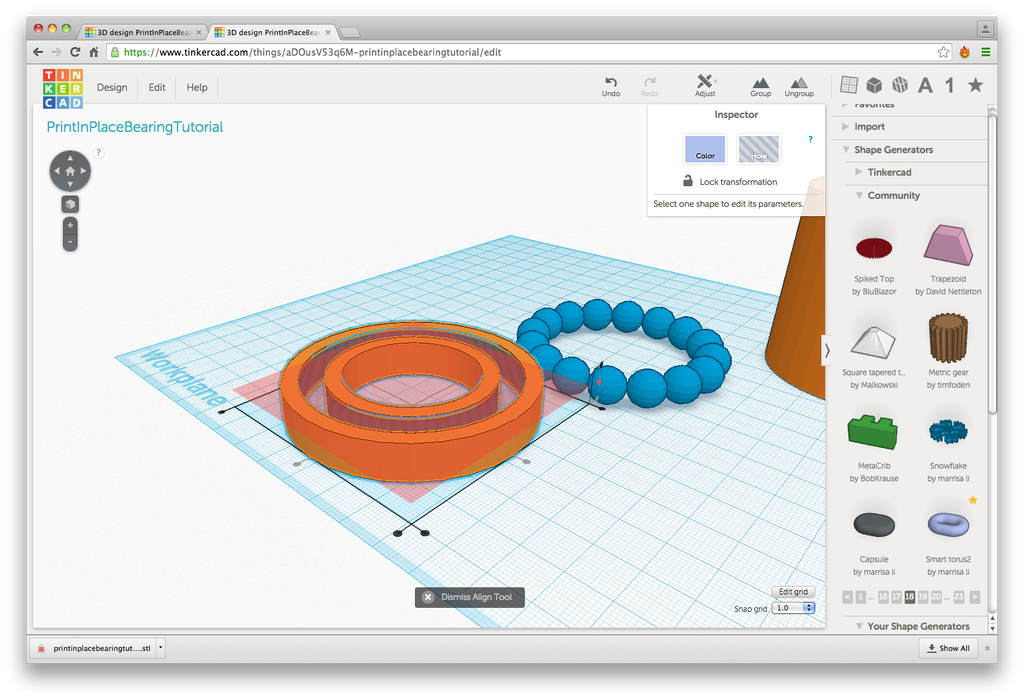This screenshot has width=1024, height=700.
Task: Click the home view button in the orbit control
Action: pos(70,171)
